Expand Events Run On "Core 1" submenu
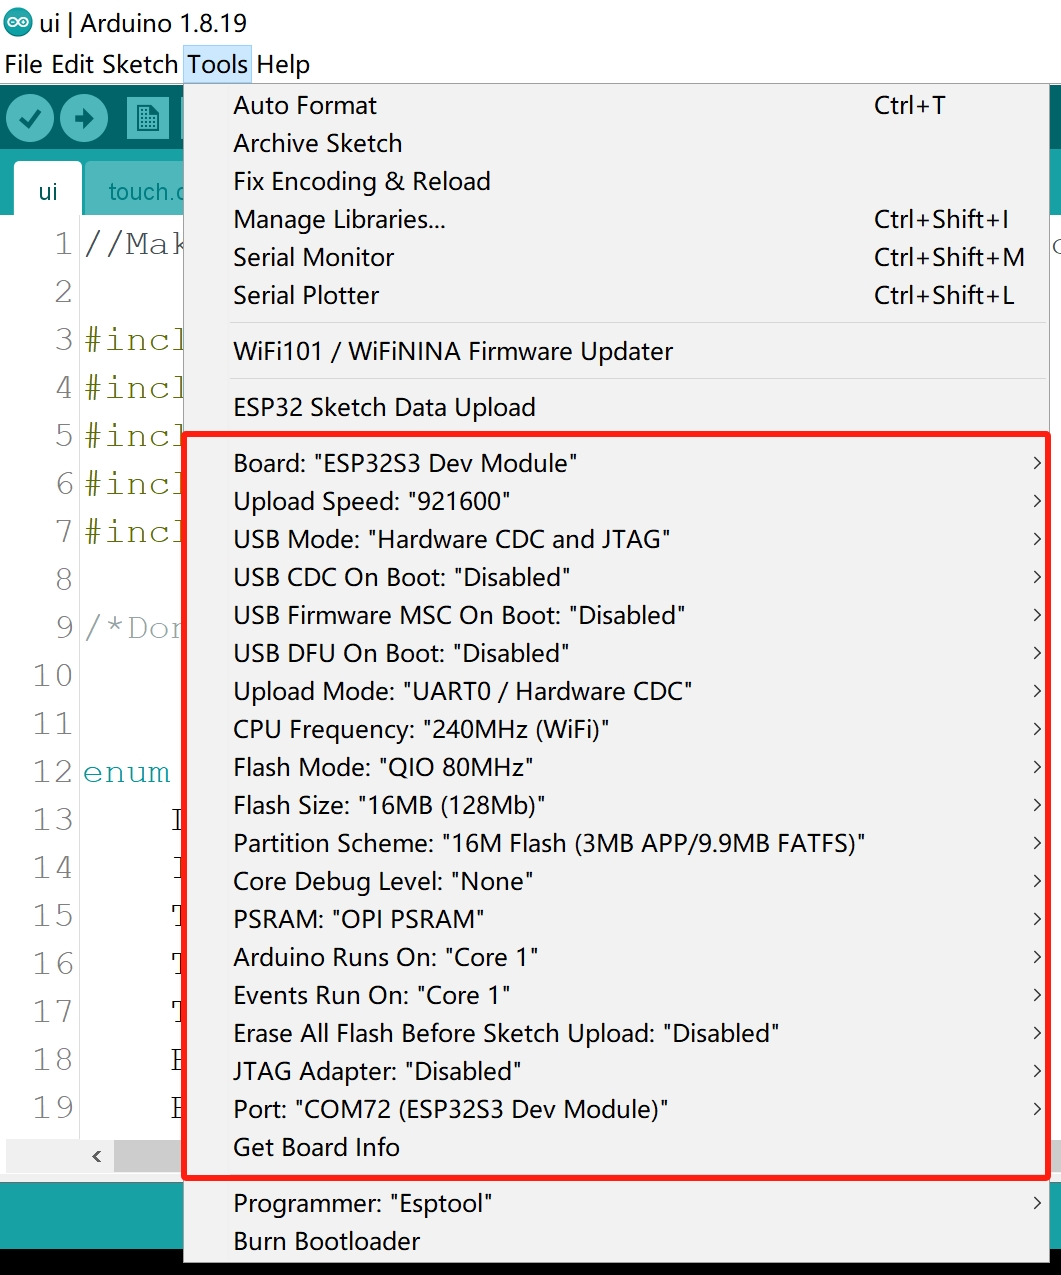The width and height of the screenshot is (1061, 1275). pyautogui.click(x=616, y=995)
